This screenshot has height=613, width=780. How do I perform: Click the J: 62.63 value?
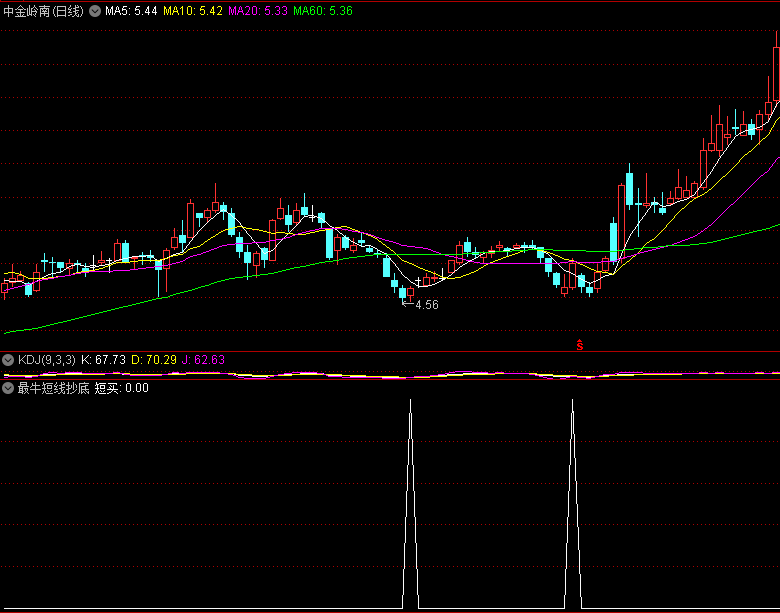[203, 360]
